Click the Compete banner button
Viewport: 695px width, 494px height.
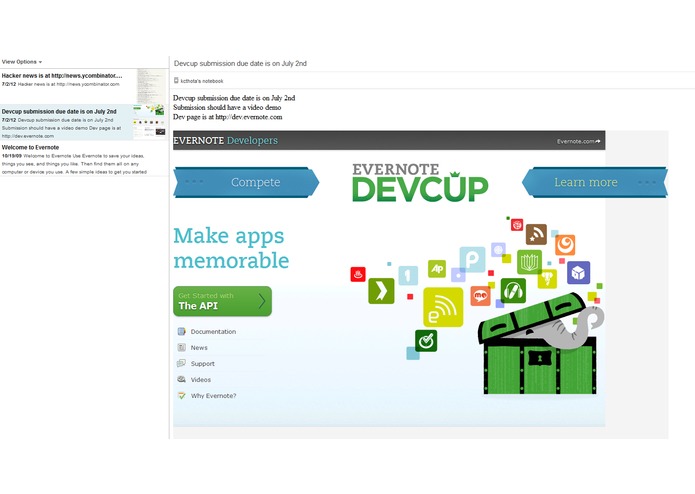tap(246, 182)
